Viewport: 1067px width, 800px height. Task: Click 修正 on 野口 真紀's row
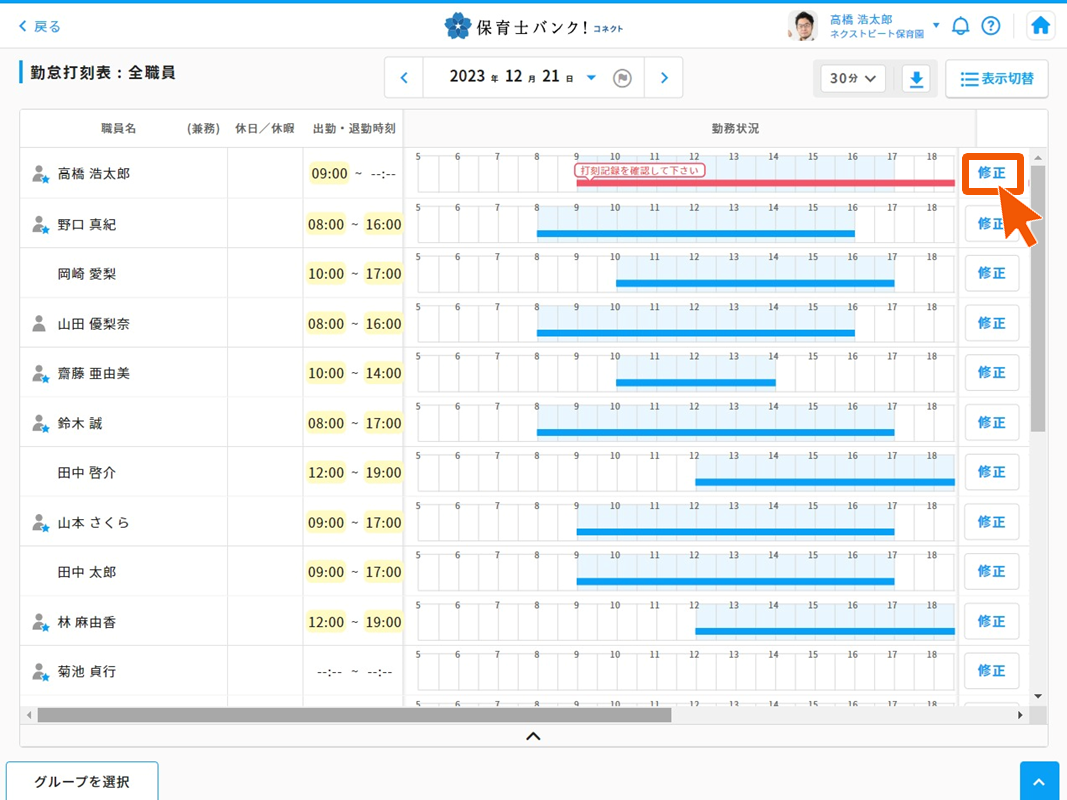pyautogui.click(x=992, y=223)
